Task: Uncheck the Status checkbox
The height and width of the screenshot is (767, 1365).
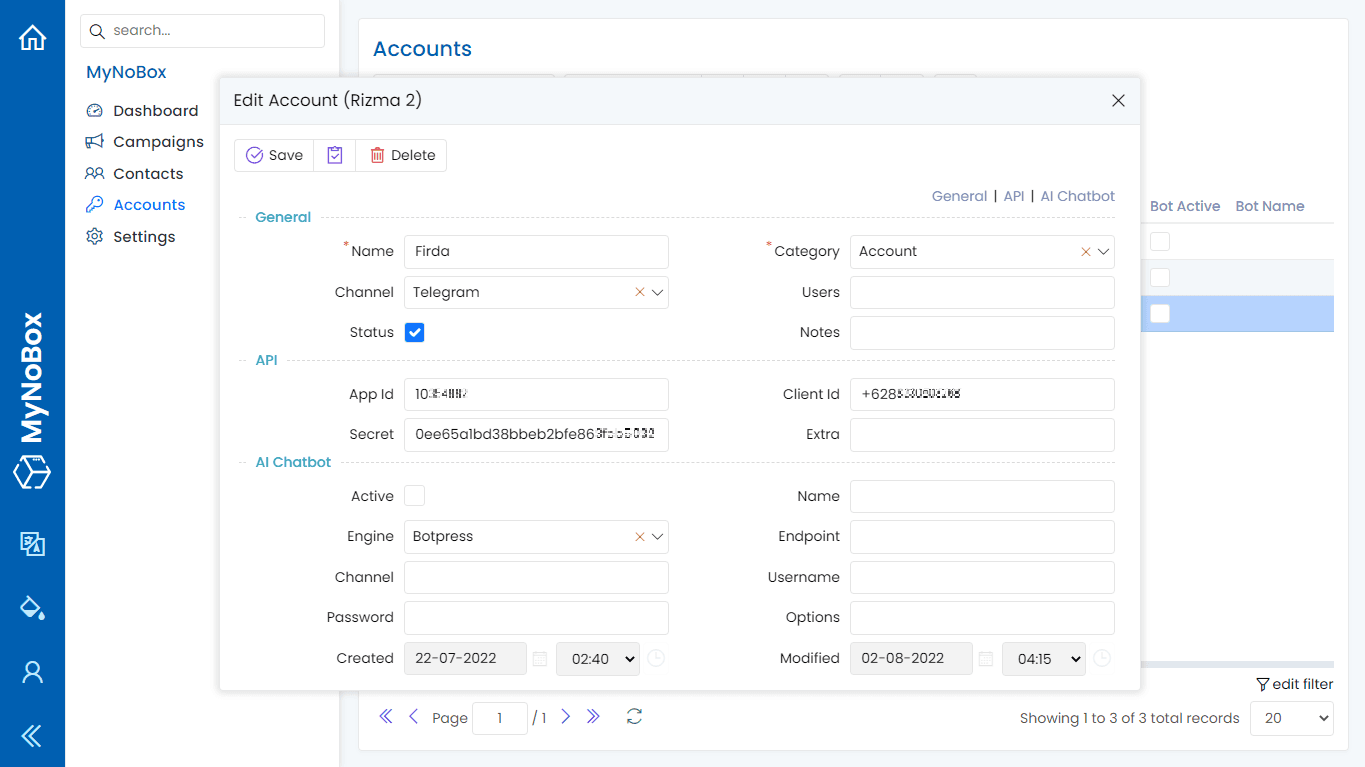Action: click(x=414, y=332)
